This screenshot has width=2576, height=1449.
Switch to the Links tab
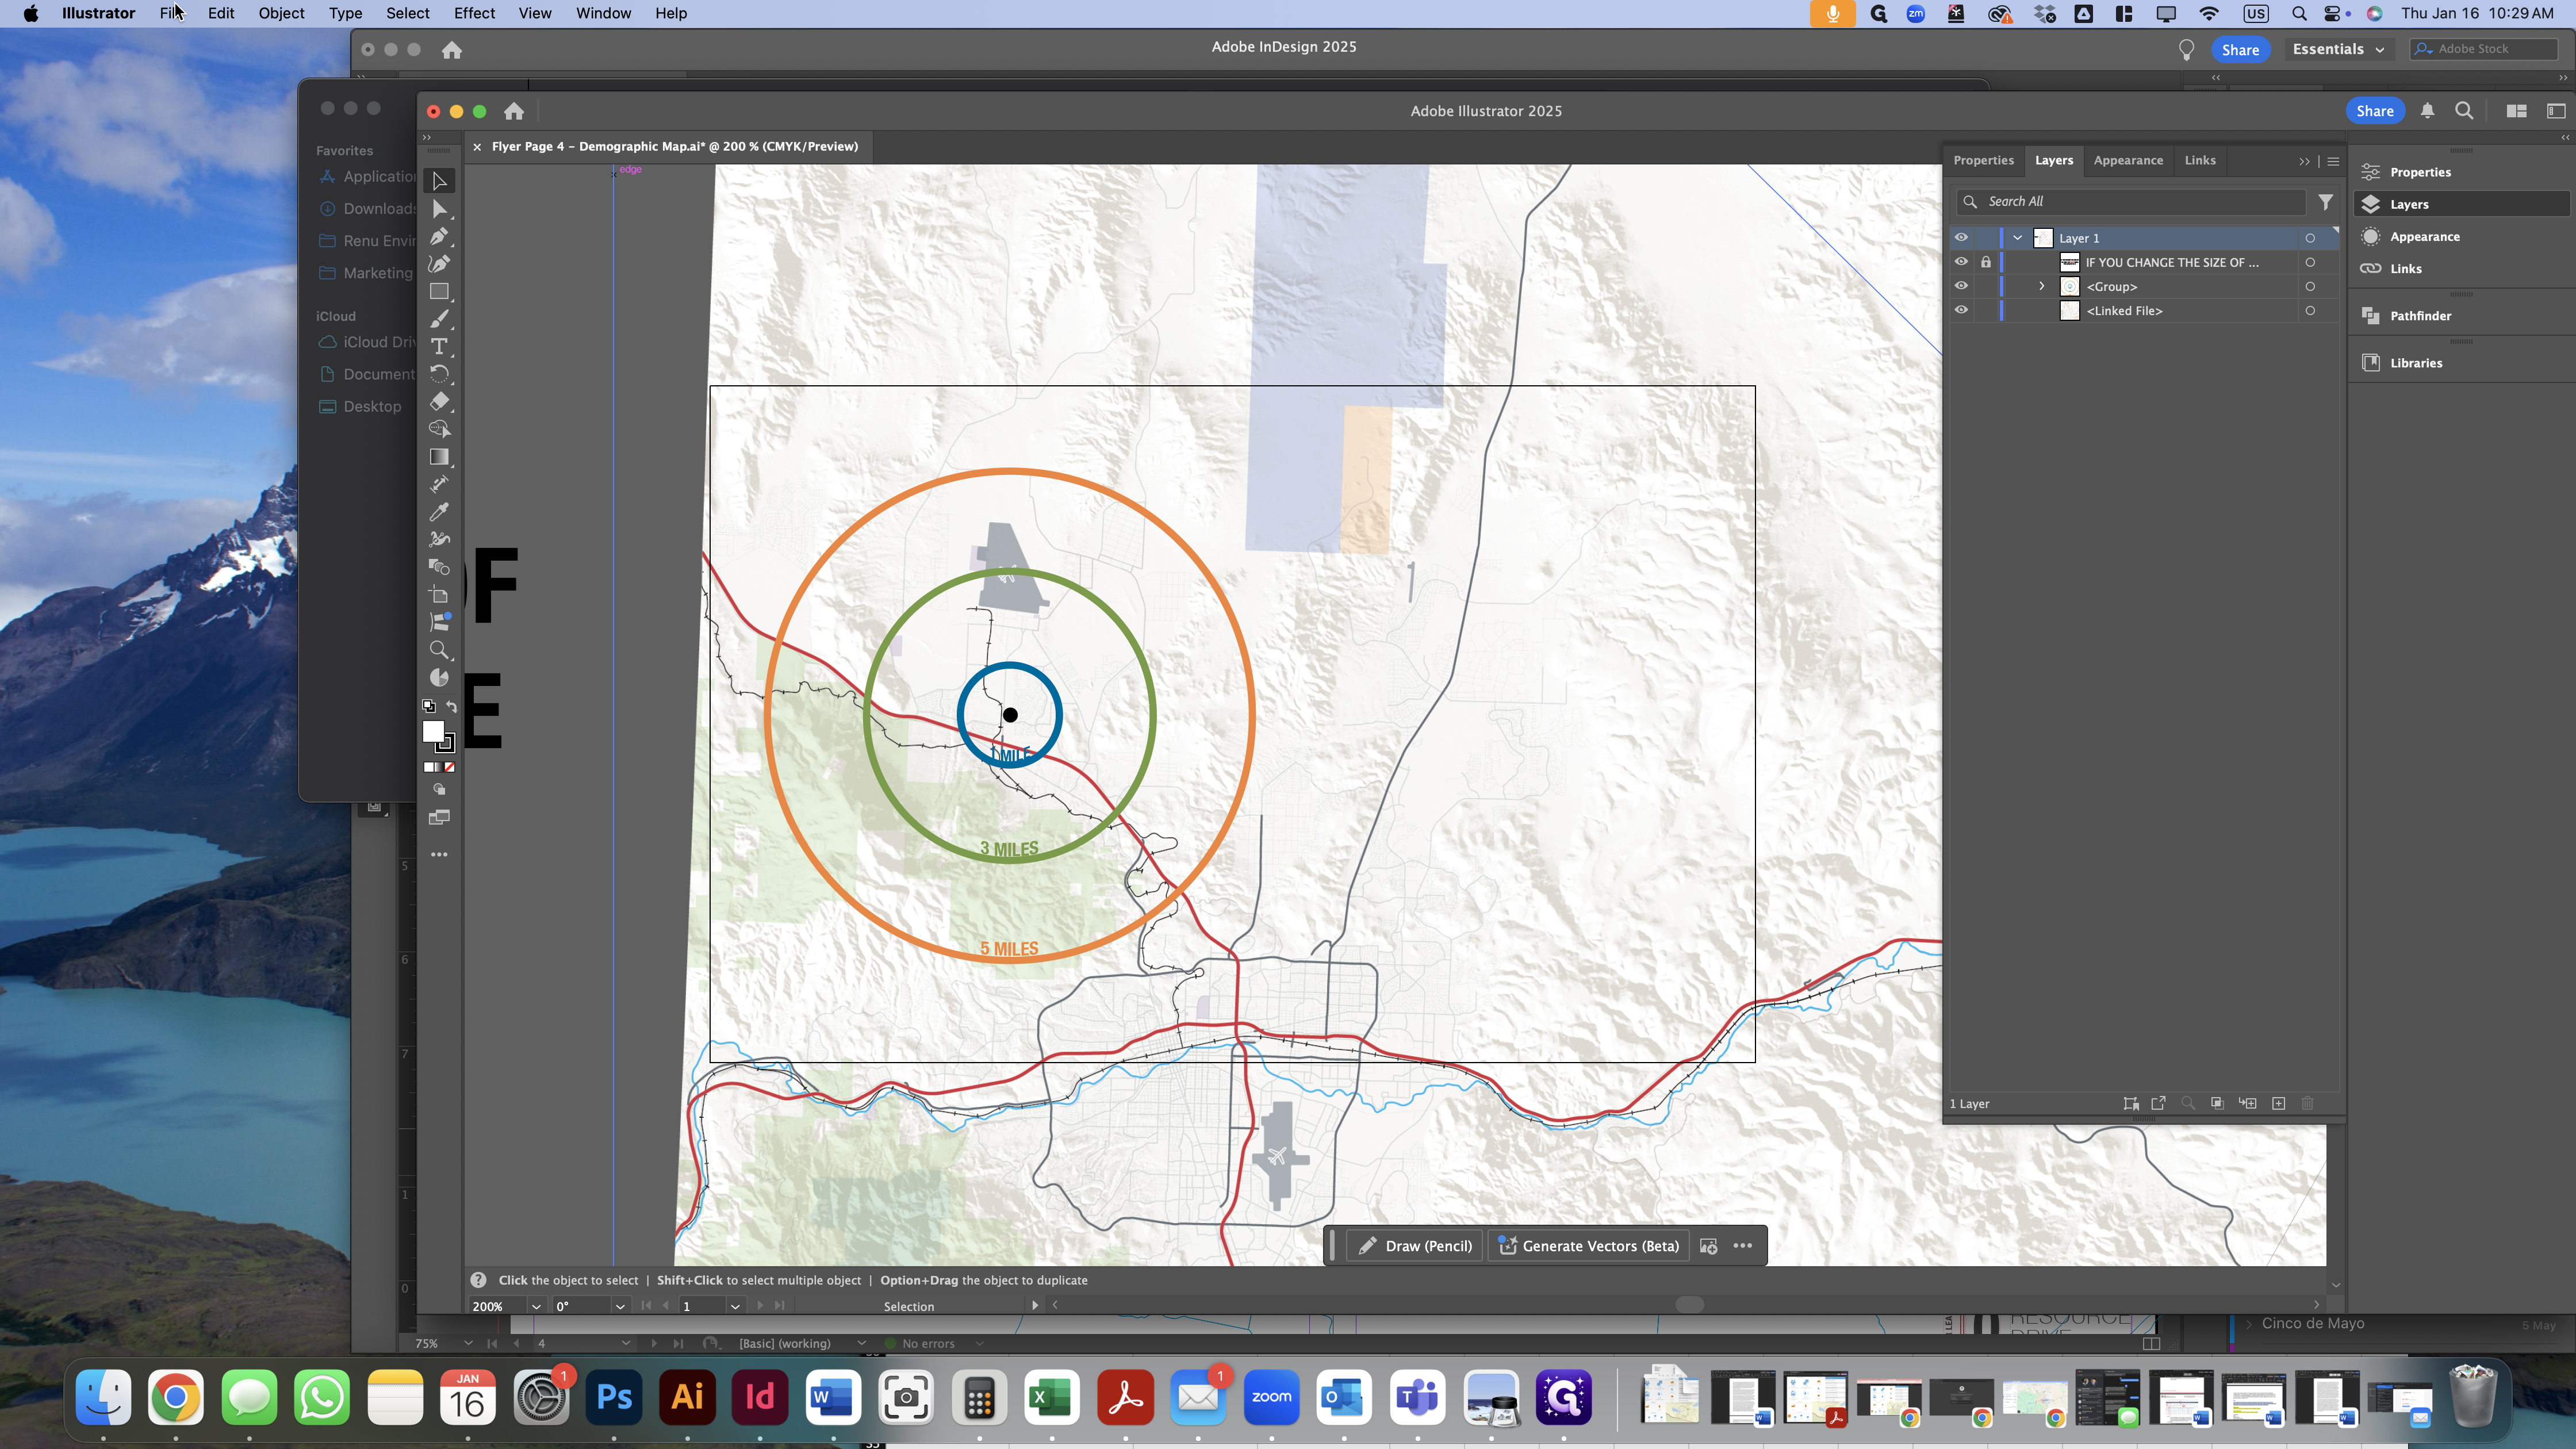pos(2200,160)
